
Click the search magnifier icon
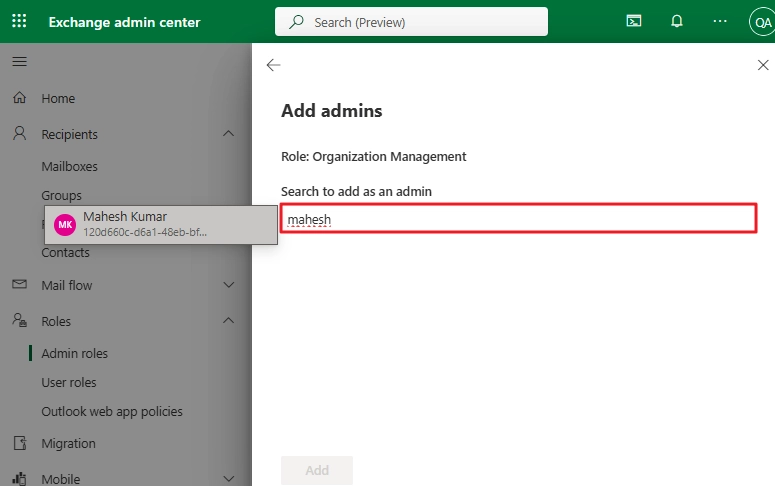pos(296,22)
